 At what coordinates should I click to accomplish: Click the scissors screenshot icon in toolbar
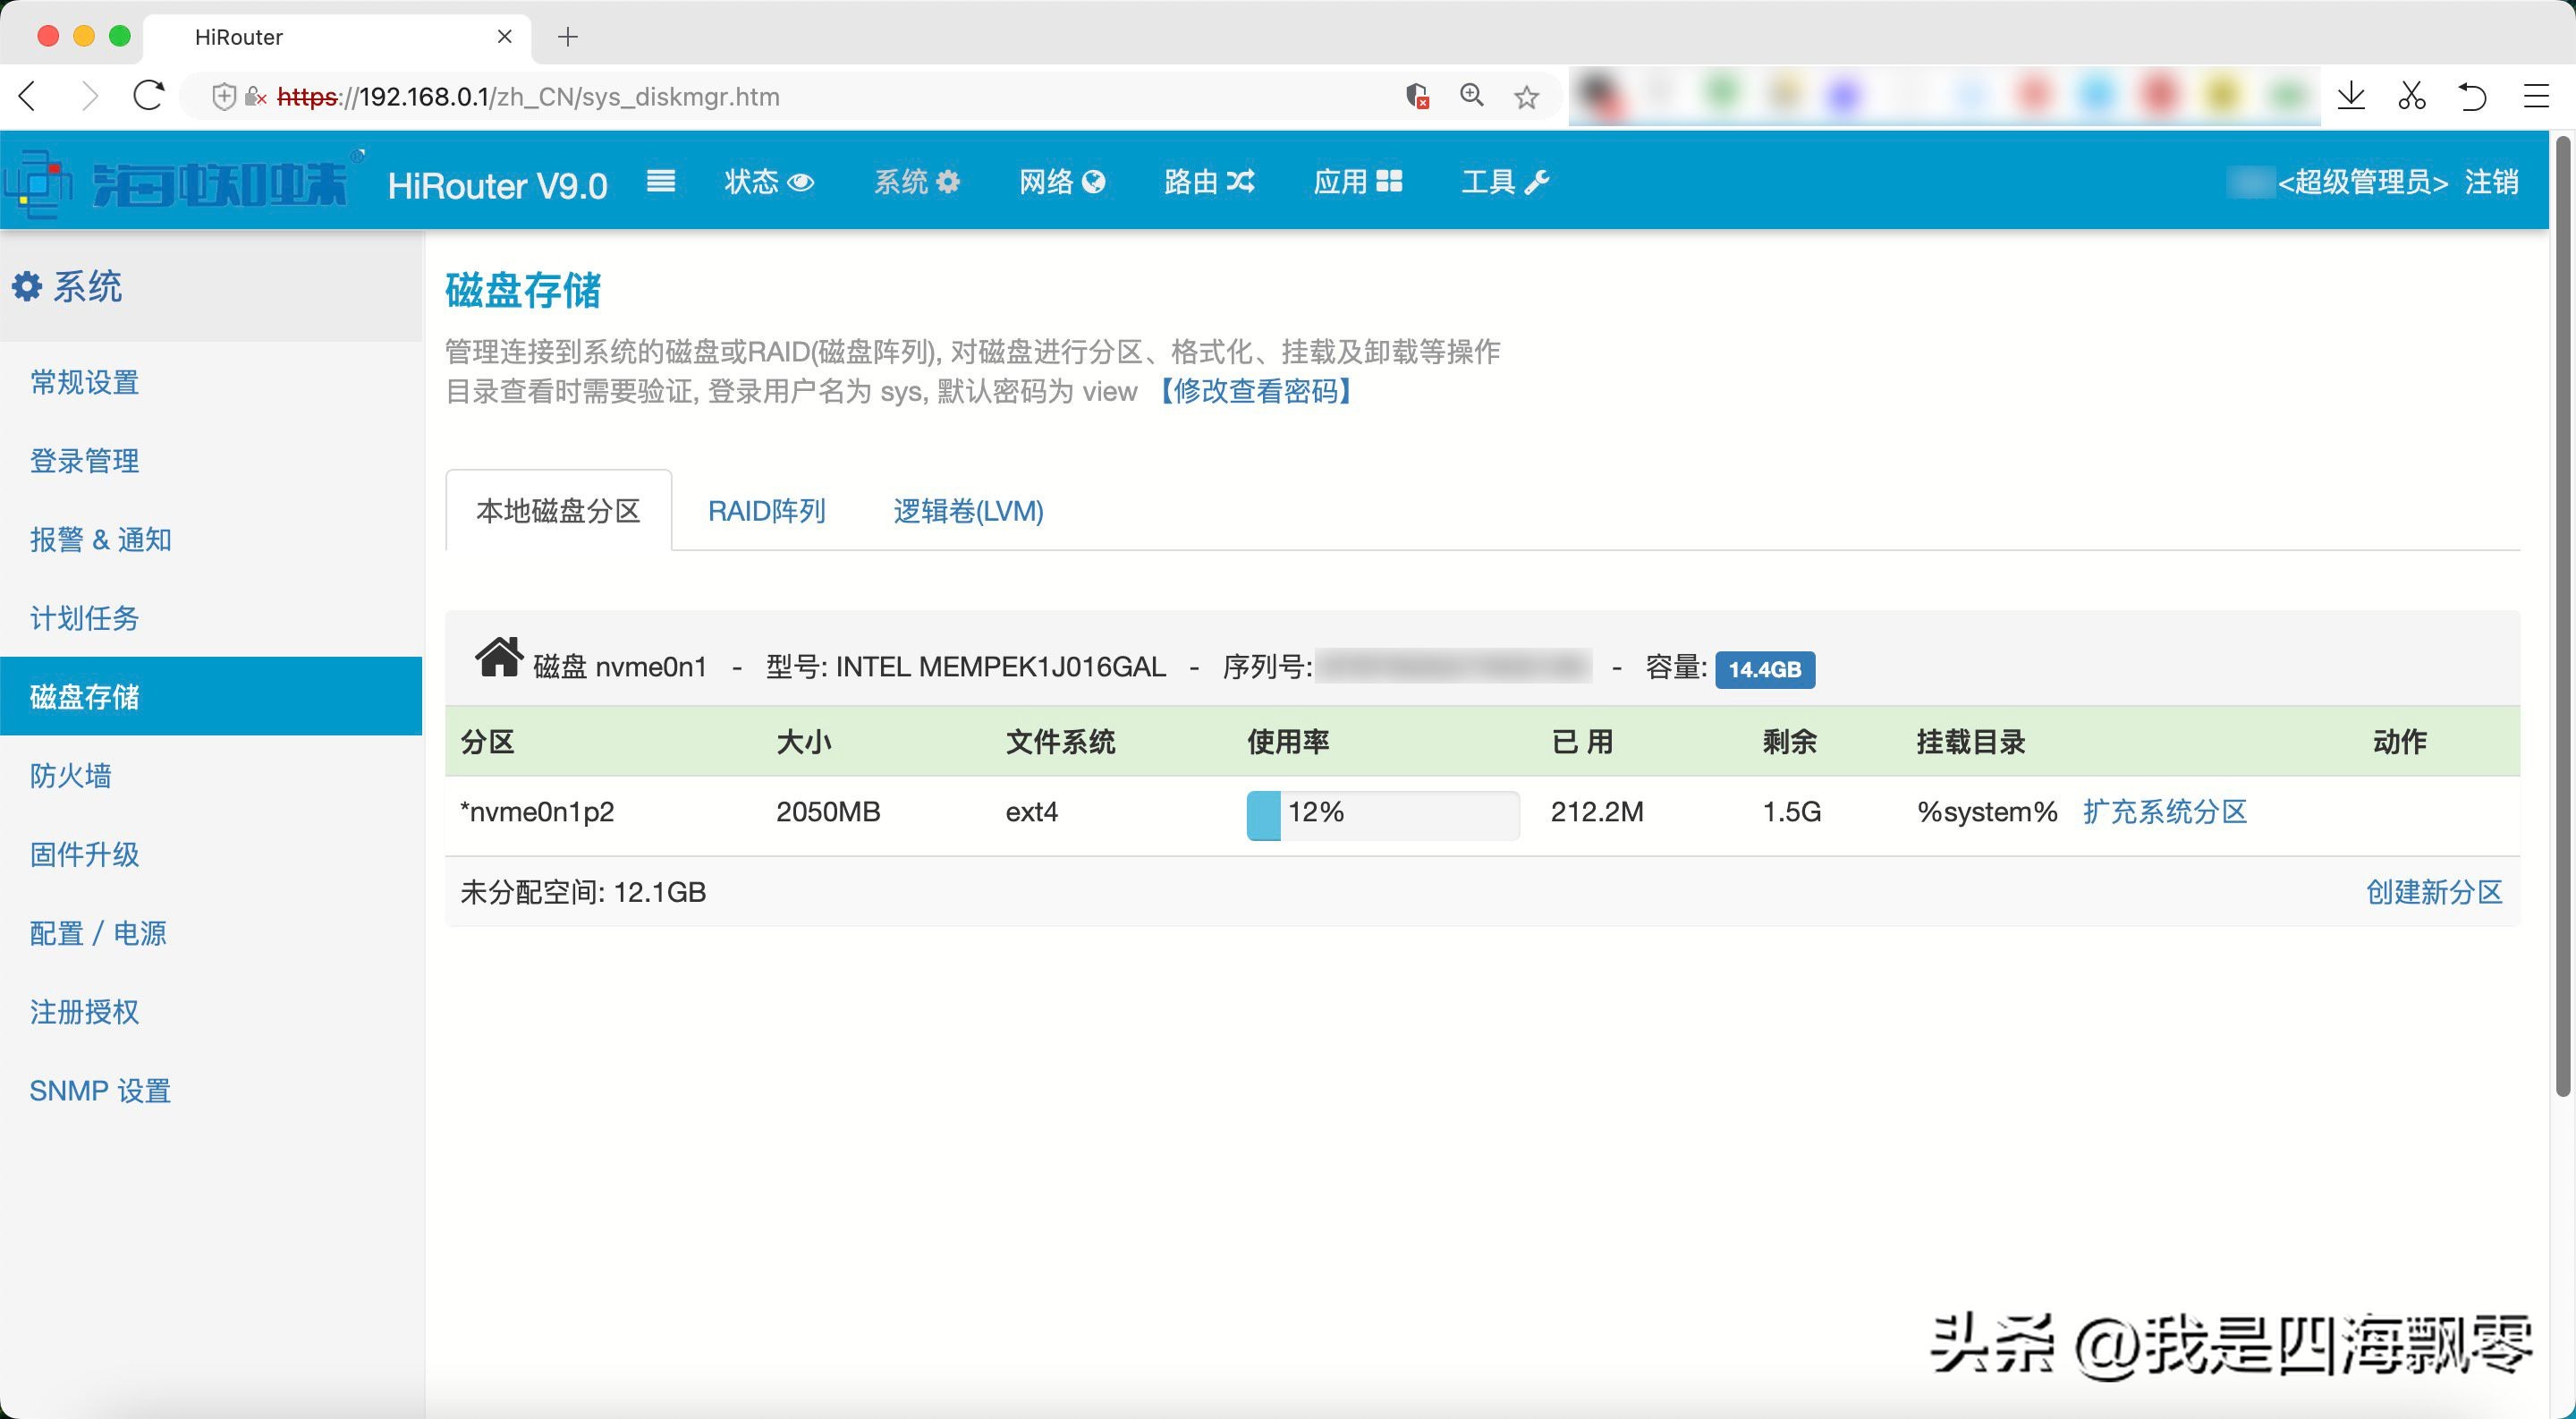[x=2411, y=96]
